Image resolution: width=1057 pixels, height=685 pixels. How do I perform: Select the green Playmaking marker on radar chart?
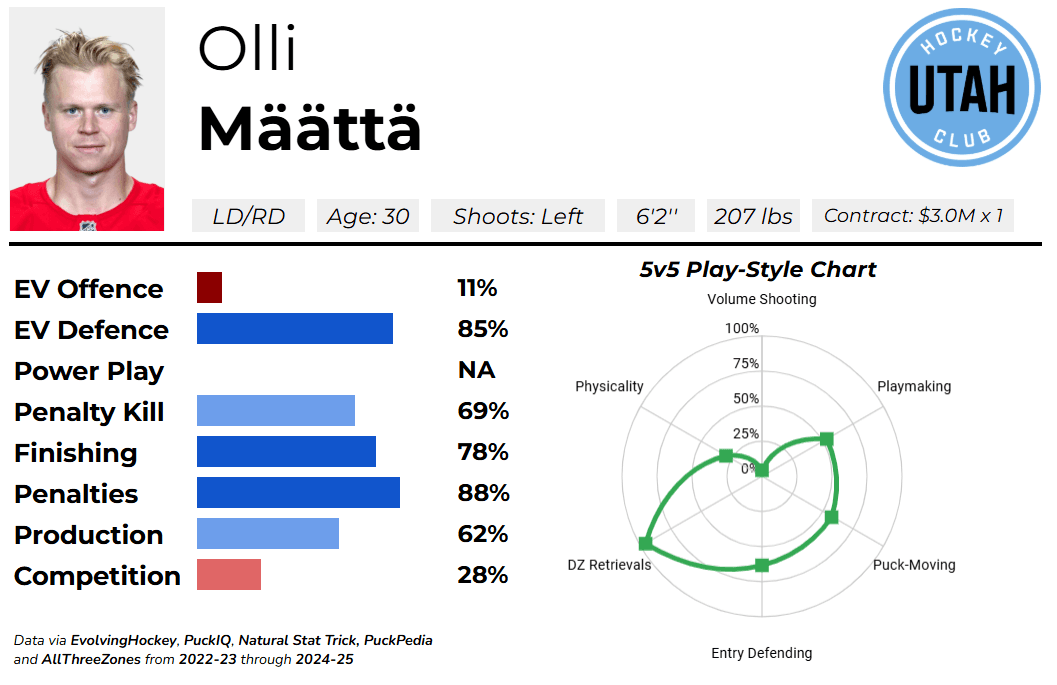(826, 438)
